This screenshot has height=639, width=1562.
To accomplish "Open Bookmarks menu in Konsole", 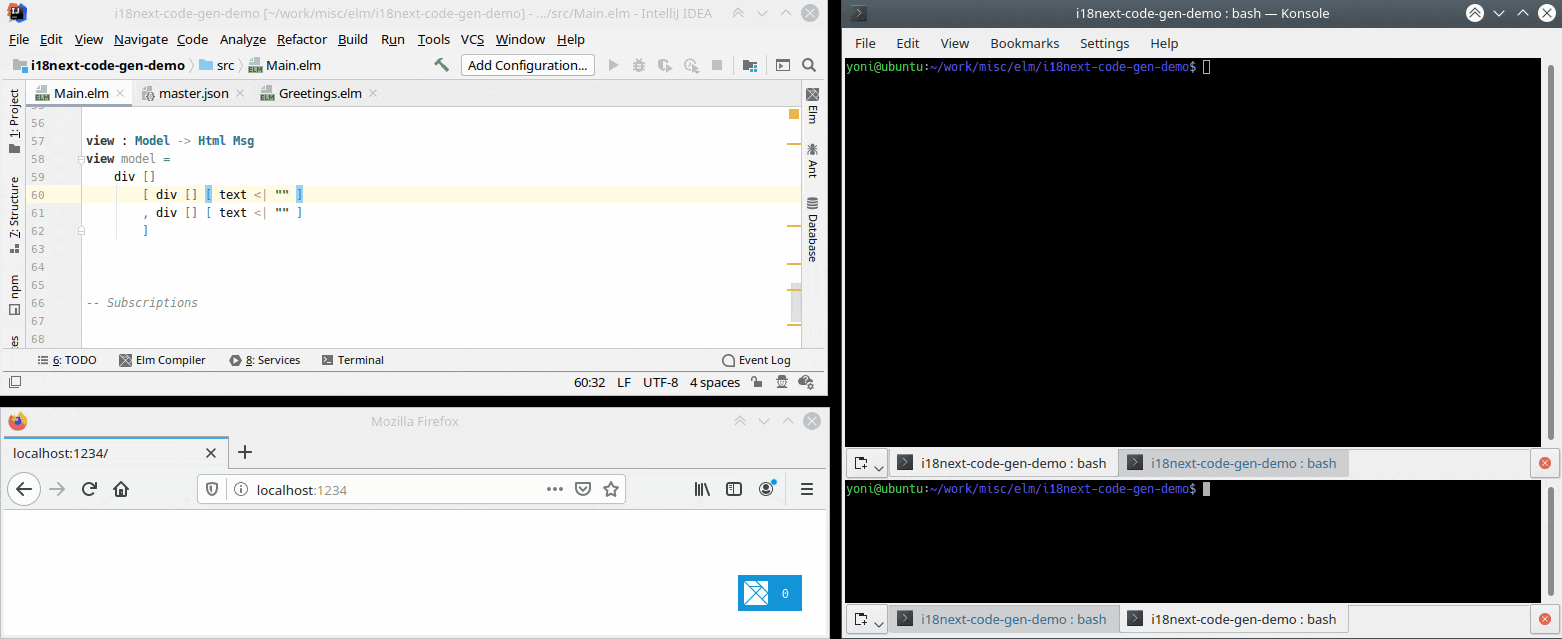I will click(x=1024, y=43).
